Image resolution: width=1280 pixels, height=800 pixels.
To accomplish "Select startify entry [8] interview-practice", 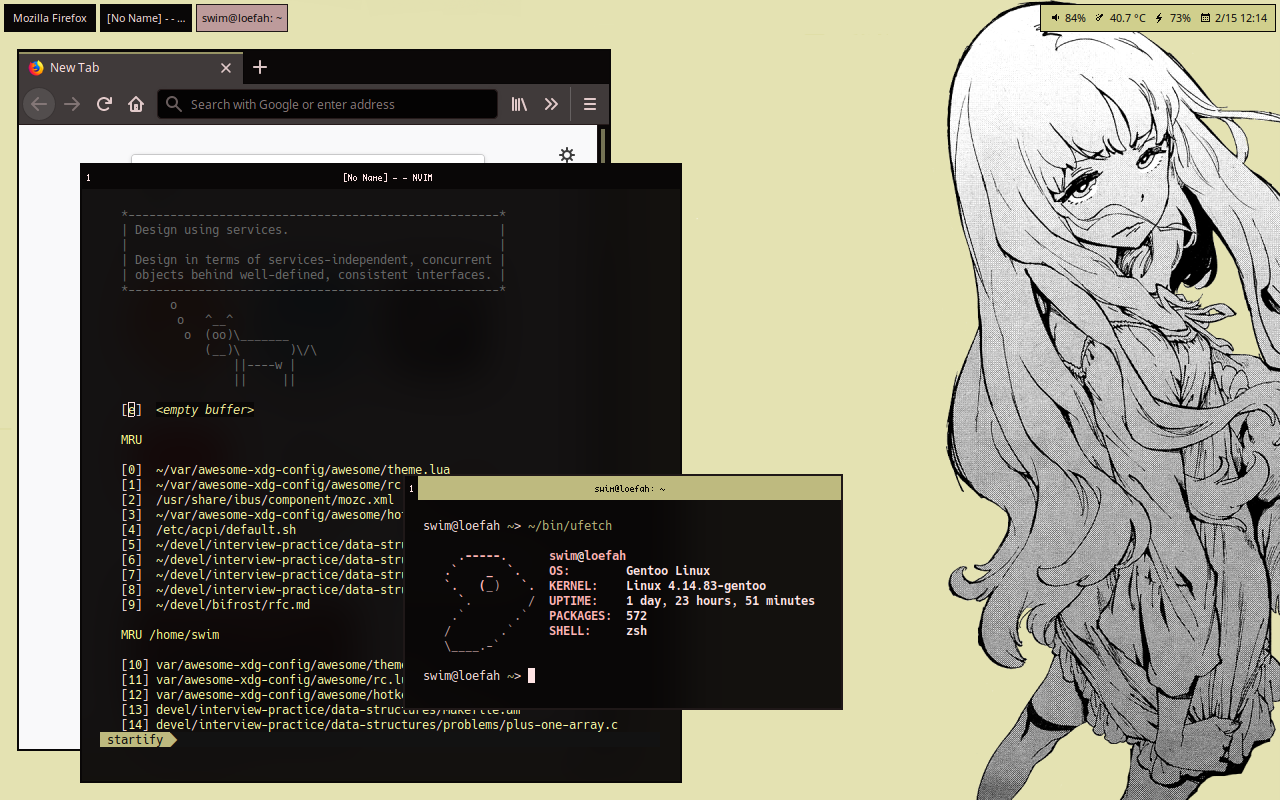I will tap(261, 590).
